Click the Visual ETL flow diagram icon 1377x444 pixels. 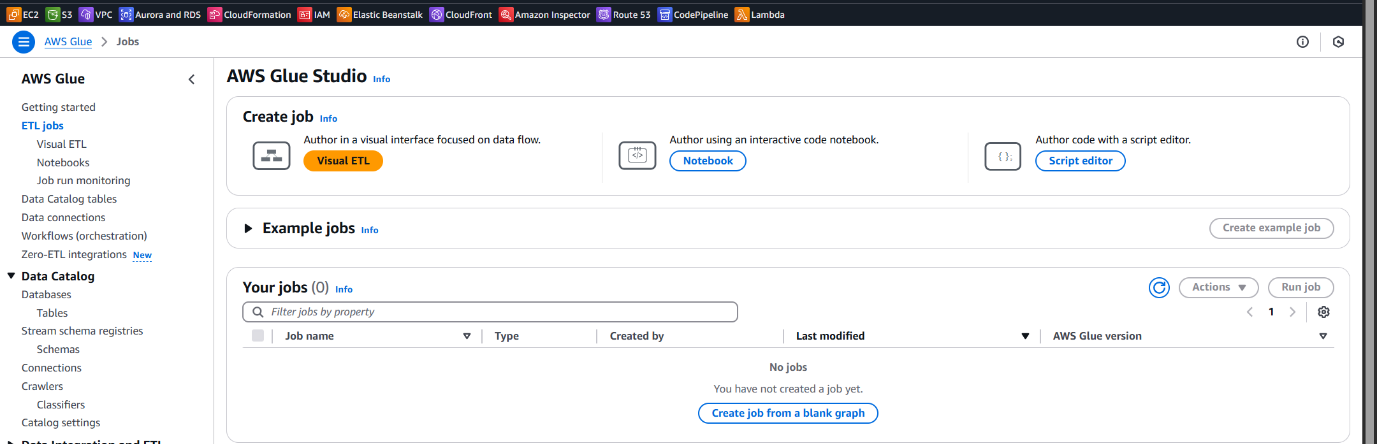pyautogui.click(x=271, y=155)
